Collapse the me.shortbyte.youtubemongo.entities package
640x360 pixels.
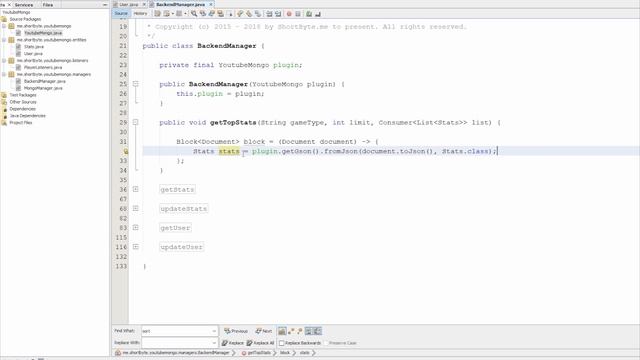pyautogui.click(x=4, y=40)
